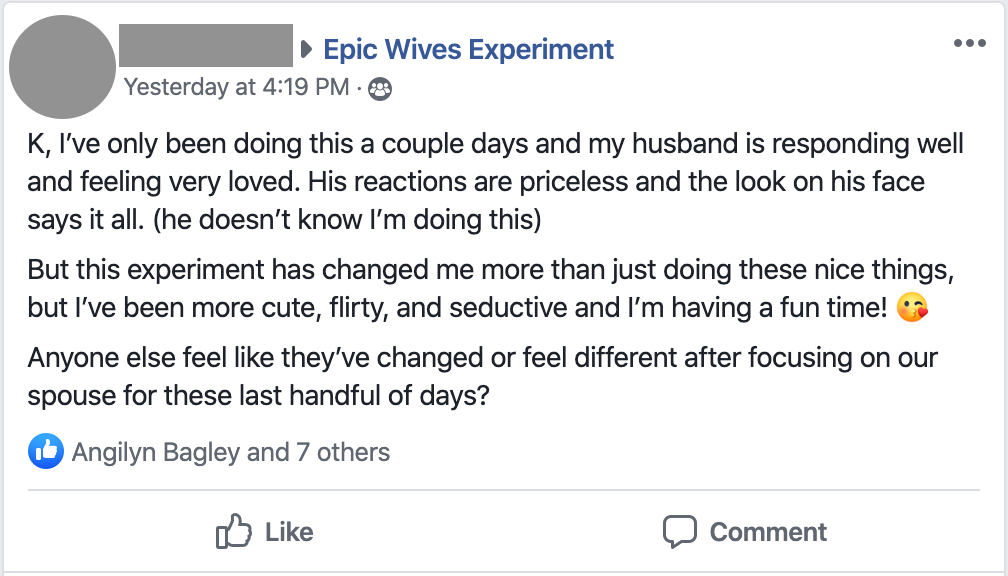1008x576 pixels.
Task: Click the blue like reaction icon
Action: point(46,452)
